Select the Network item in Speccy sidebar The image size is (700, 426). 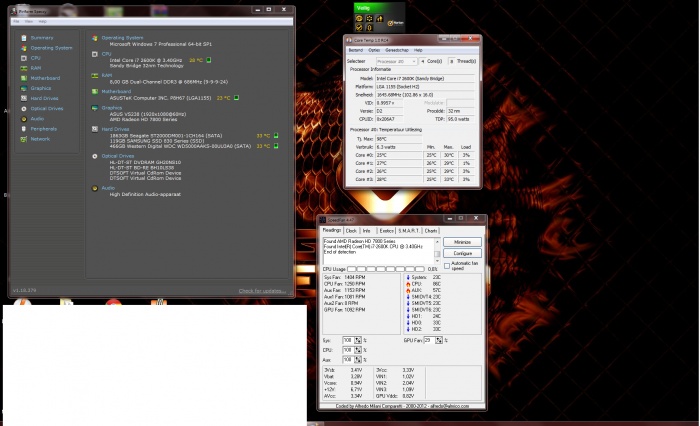point(40,139)
